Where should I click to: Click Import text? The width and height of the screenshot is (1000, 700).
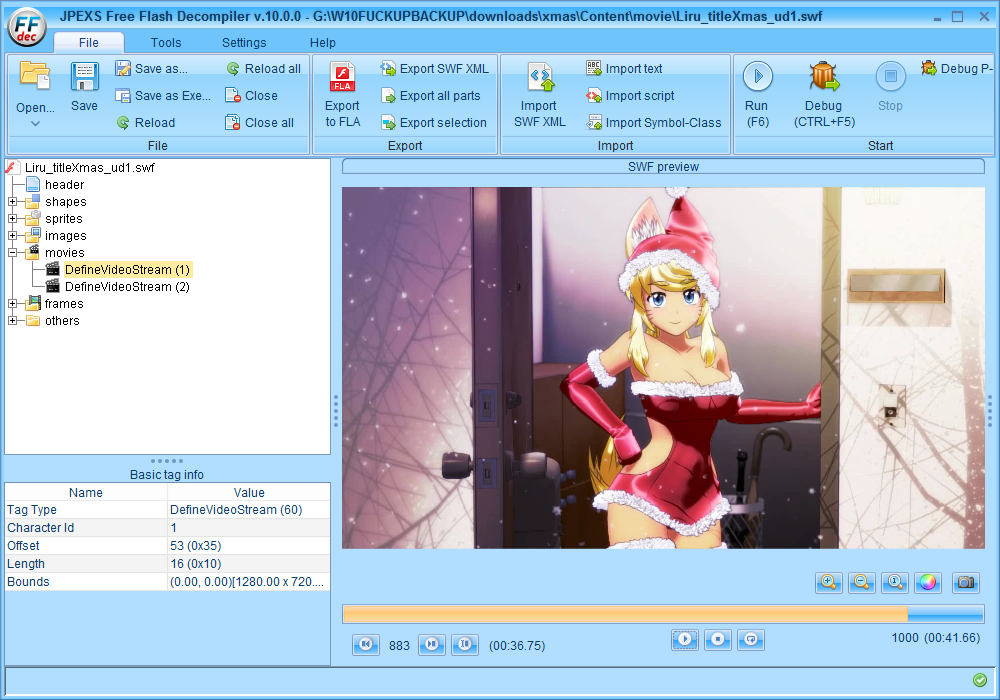624,69
